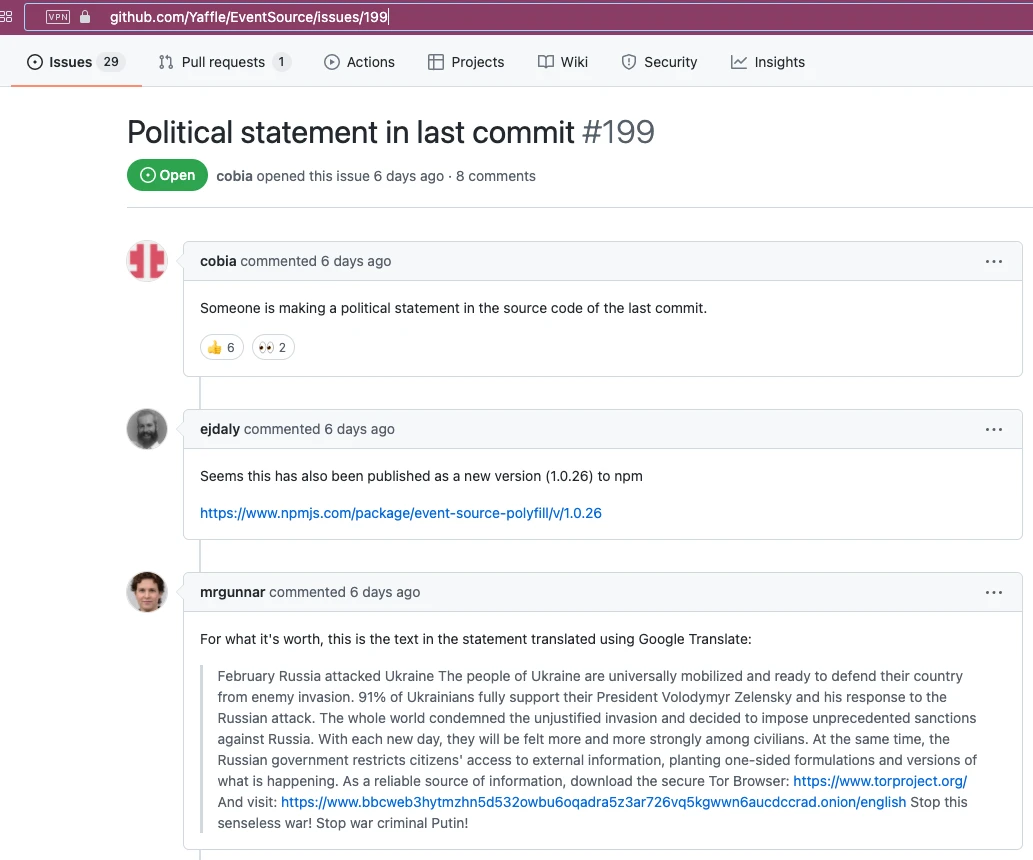Screen dimensions: 1033x860
Task: Open the npmjs event-source-polyfill link
Action: point(400,513)
